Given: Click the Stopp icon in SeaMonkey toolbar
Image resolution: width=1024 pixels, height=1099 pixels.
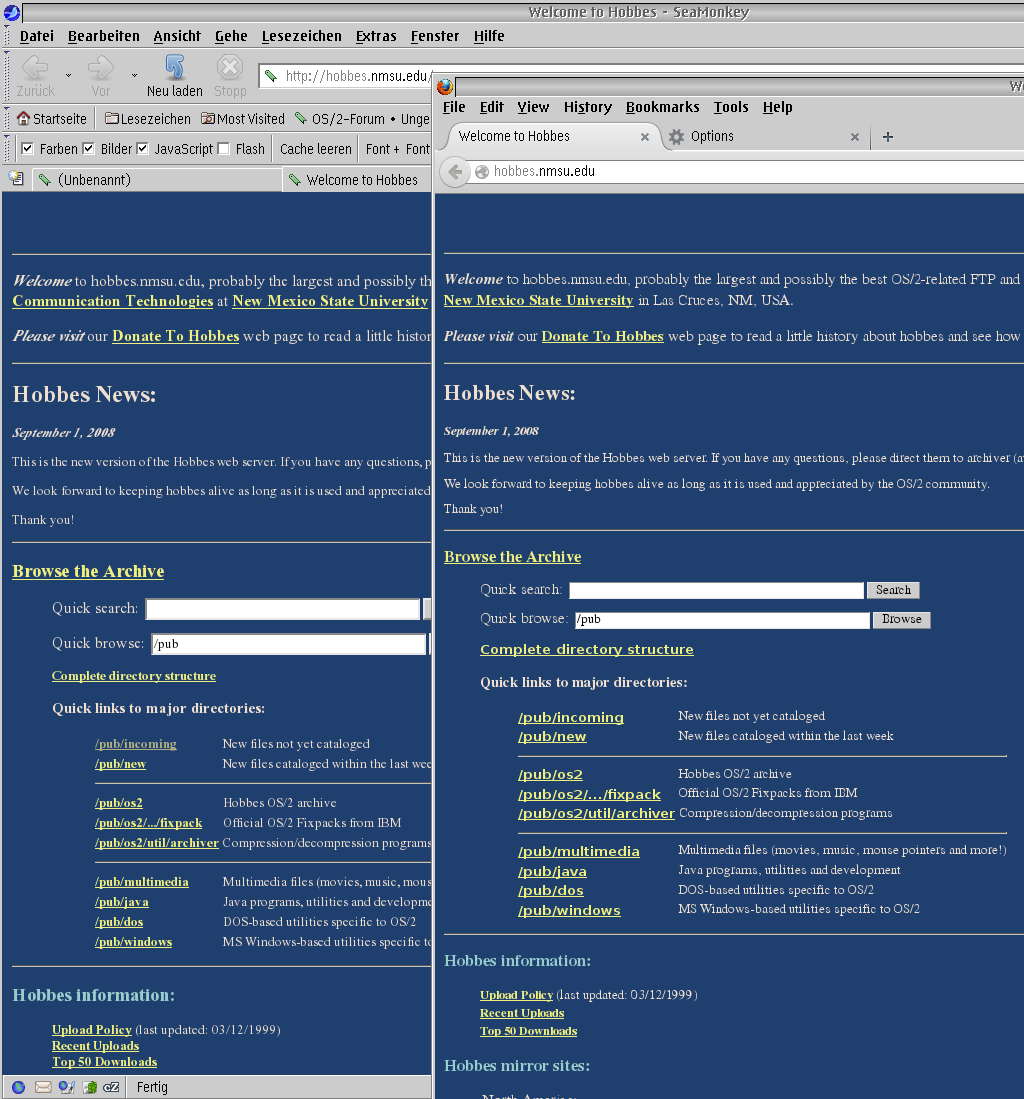Looking at the screenshot, I should point(230,67).
